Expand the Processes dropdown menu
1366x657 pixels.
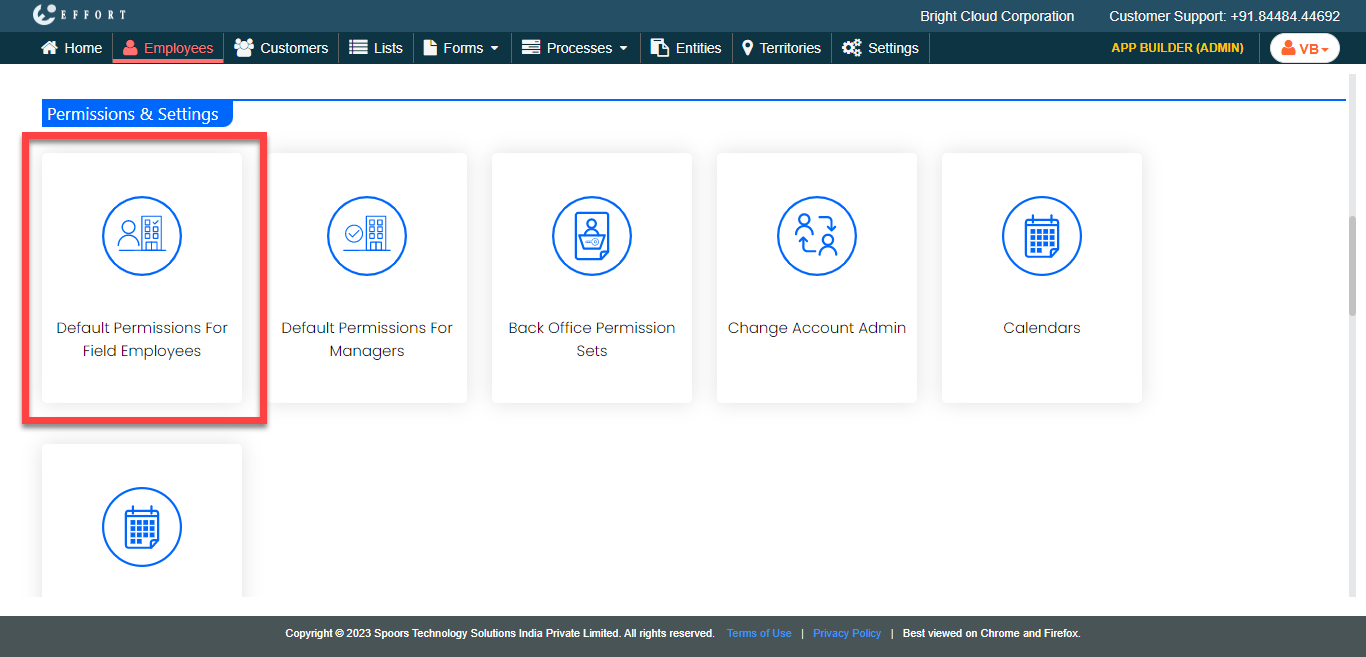575,48
